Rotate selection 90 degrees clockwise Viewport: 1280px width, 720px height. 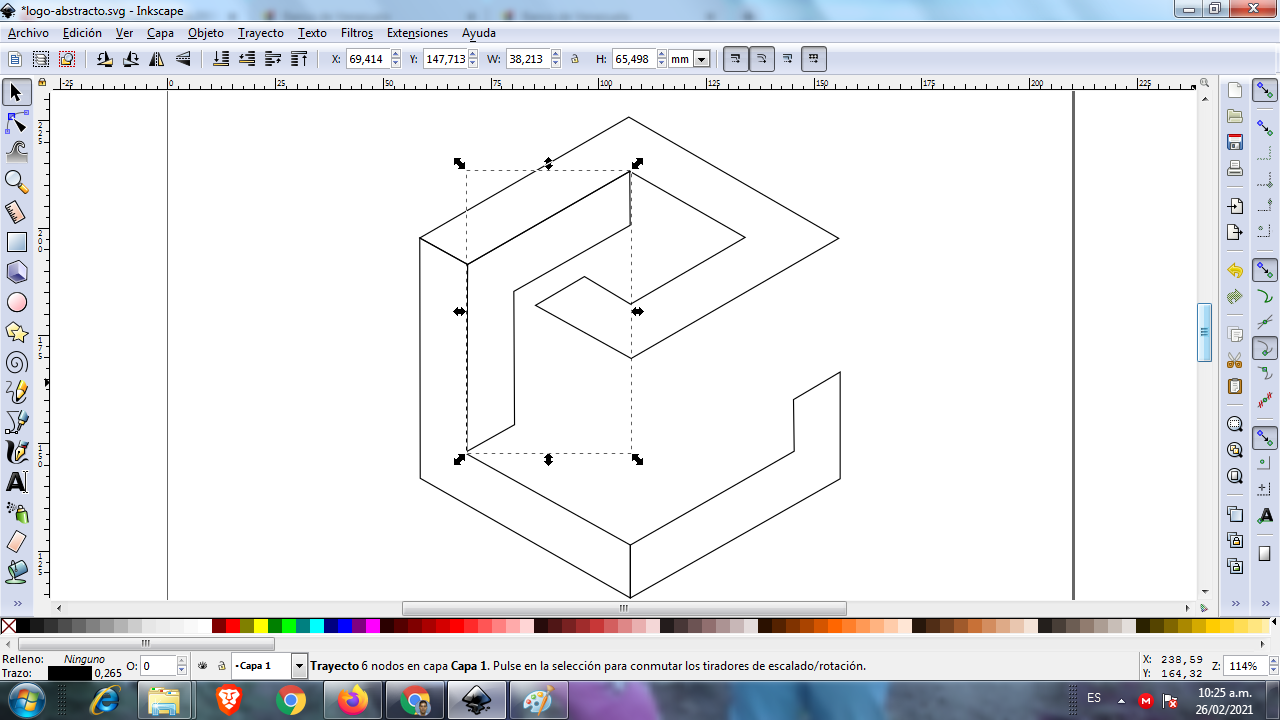[x=131, y=59]
